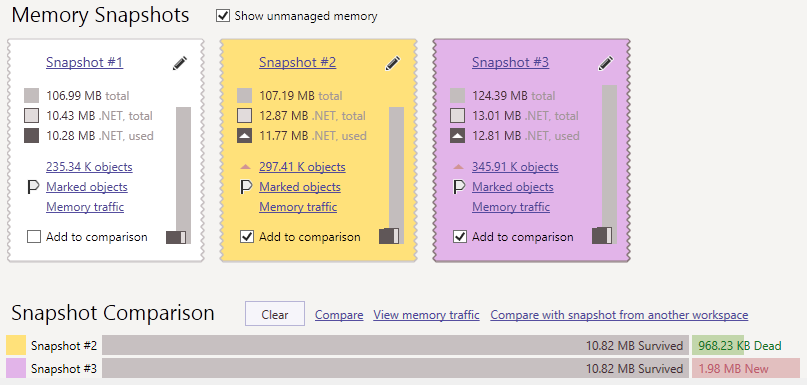
Task: Click the marked objects flag icon in Snapshot #1
Action: pyautogui.click(x=33, y=187)
